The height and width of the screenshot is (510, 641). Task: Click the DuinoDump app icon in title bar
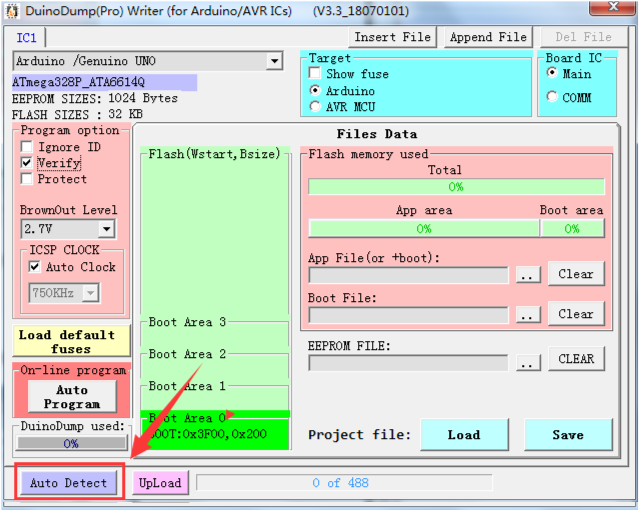pyautogui.click(x=12, y=11)
